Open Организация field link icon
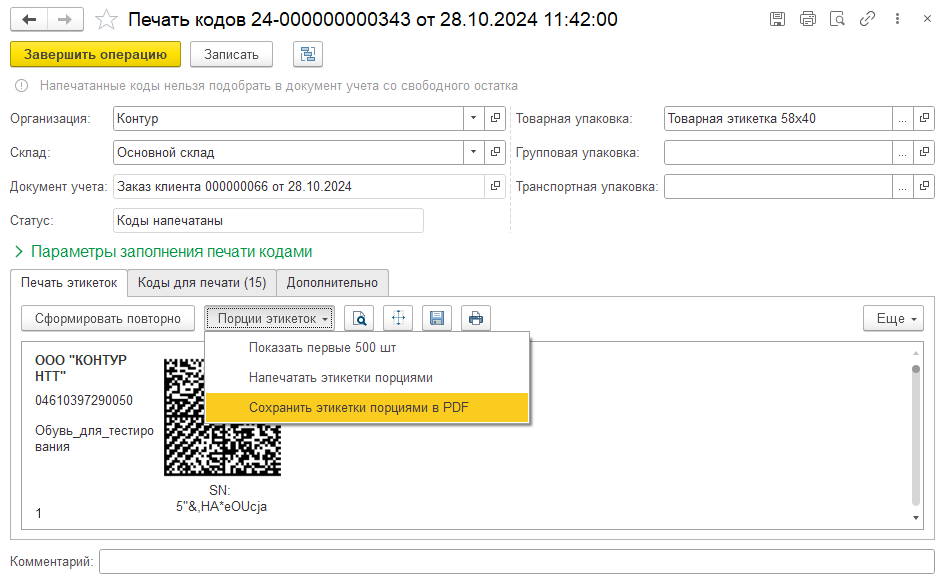Screen dimensions: 943x579 tap(495, 118)
